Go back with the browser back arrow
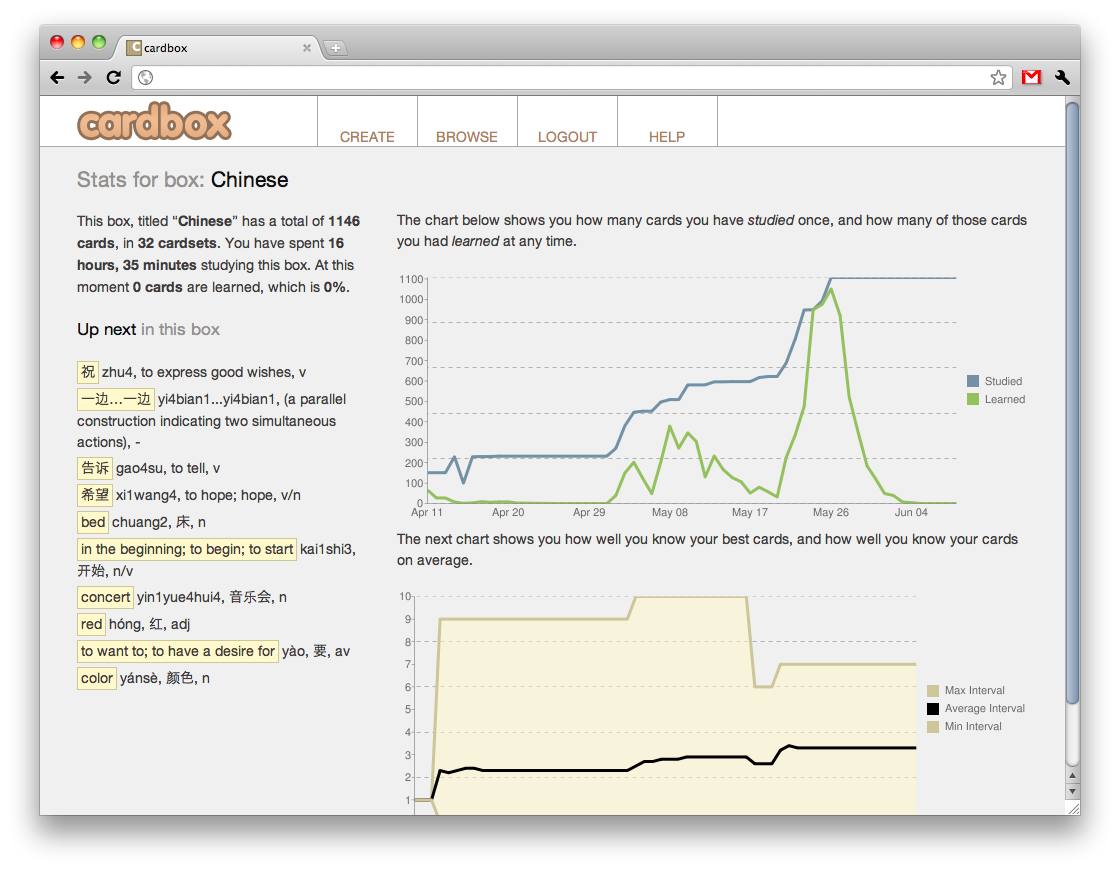 coord(57,77)
